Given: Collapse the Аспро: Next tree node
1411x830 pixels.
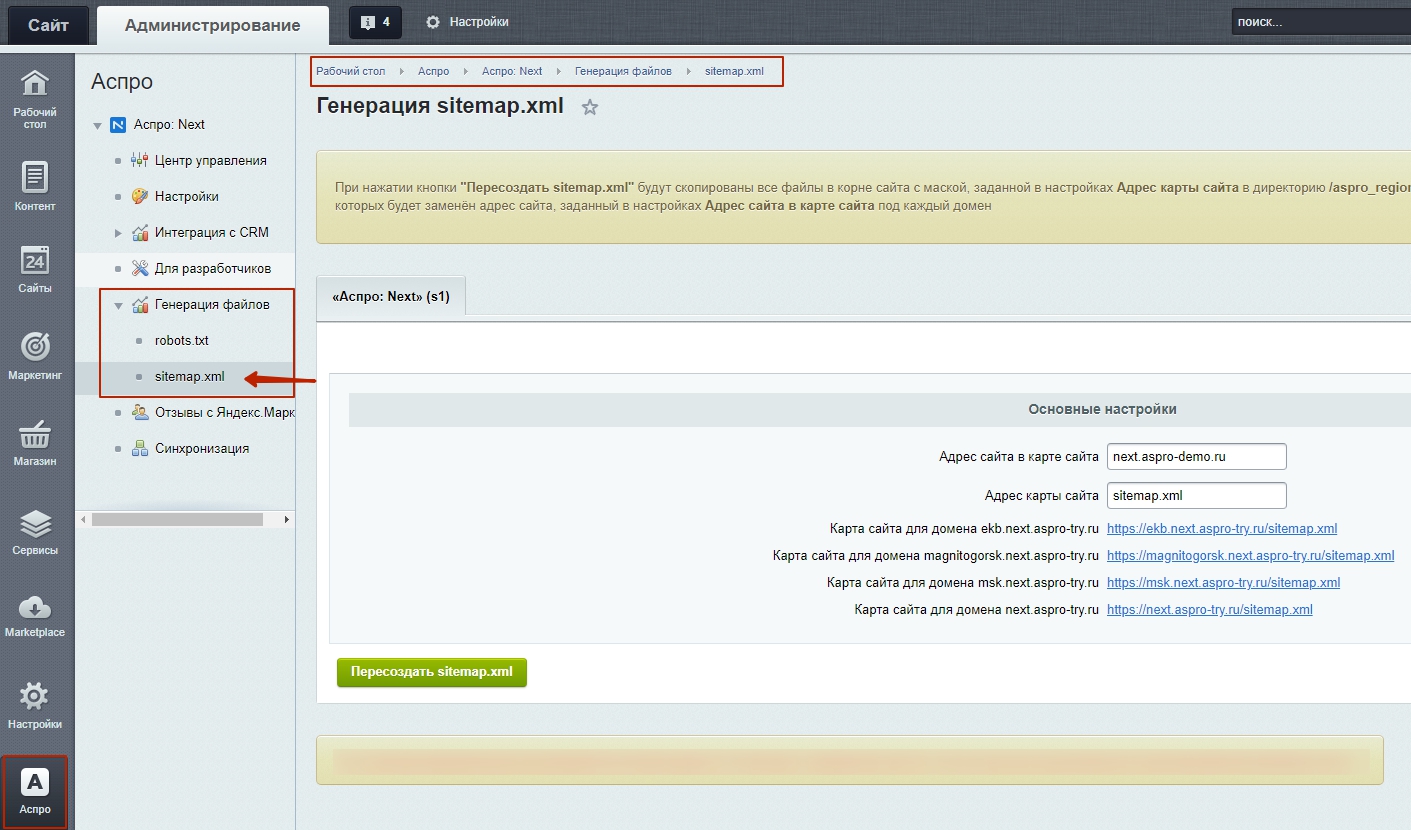Looking at the screenshot, I should [97, 126].
